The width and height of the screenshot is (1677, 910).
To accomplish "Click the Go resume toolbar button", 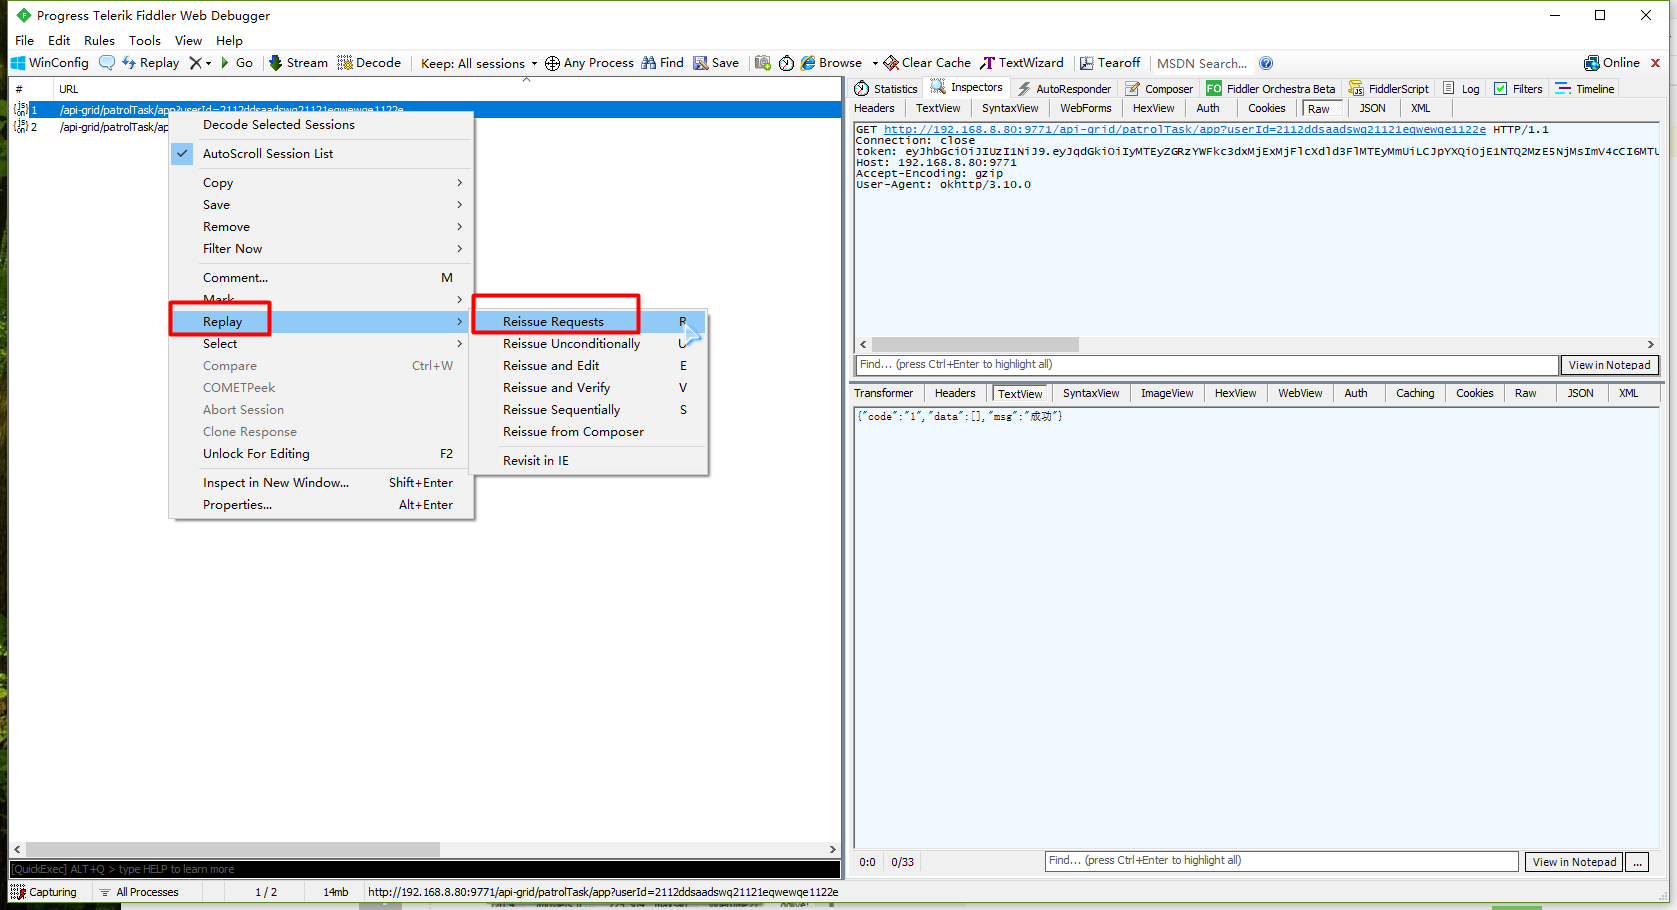I will pyautogui.click(x=236, y=62).
